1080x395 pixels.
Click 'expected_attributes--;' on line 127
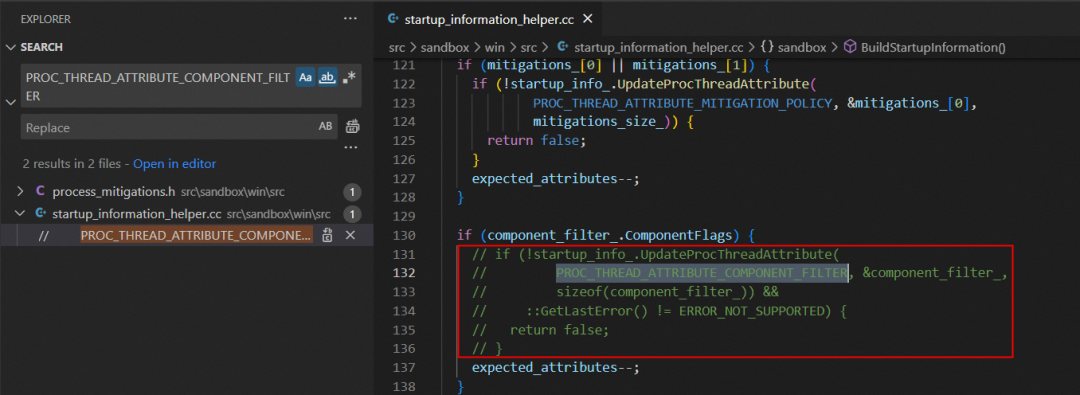[555, 179]
